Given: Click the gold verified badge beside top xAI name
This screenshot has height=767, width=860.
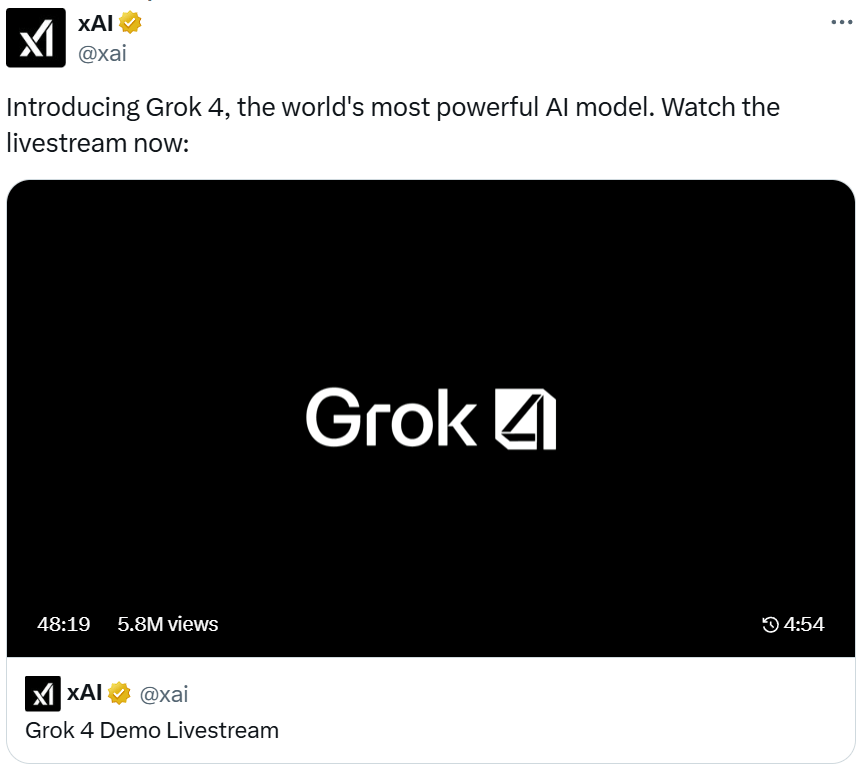Looking at the screenshot, I should click(x=130, y=23).
